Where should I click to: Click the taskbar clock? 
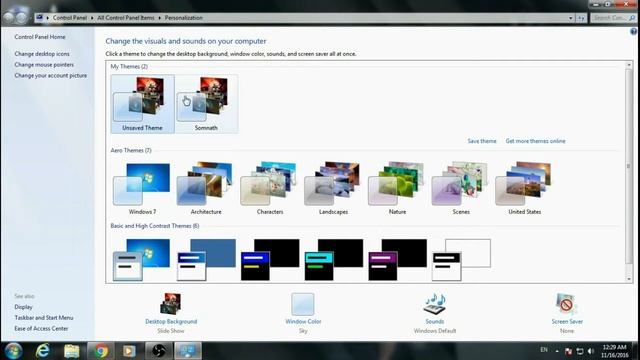[614, 351]
